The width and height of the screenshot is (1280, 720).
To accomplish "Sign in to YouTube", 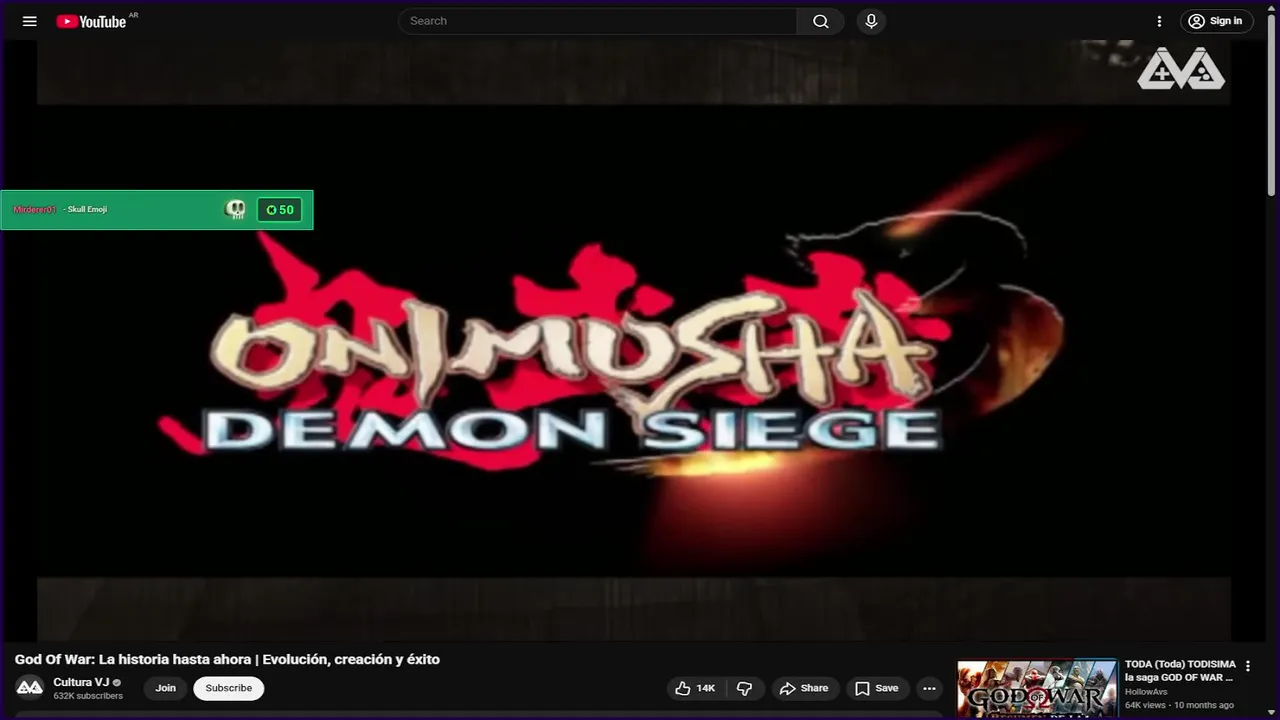I will [1217, 21].
